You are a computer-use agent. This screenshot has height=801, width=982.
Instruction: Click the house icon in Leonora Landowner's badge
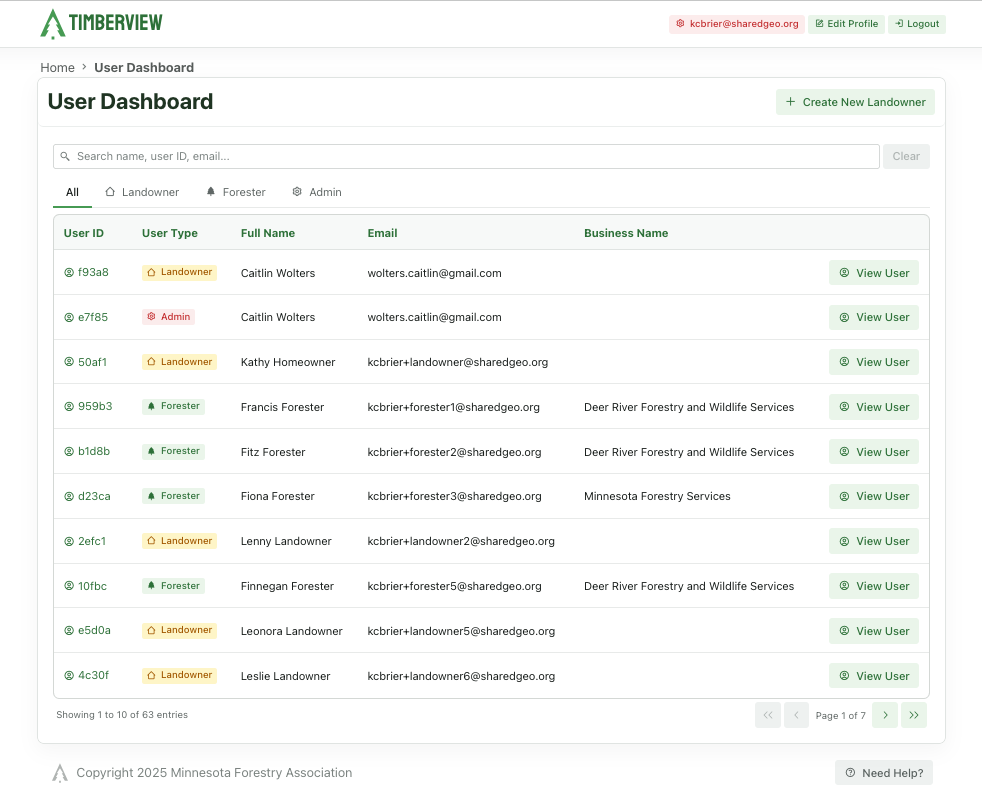pos(151,631)
